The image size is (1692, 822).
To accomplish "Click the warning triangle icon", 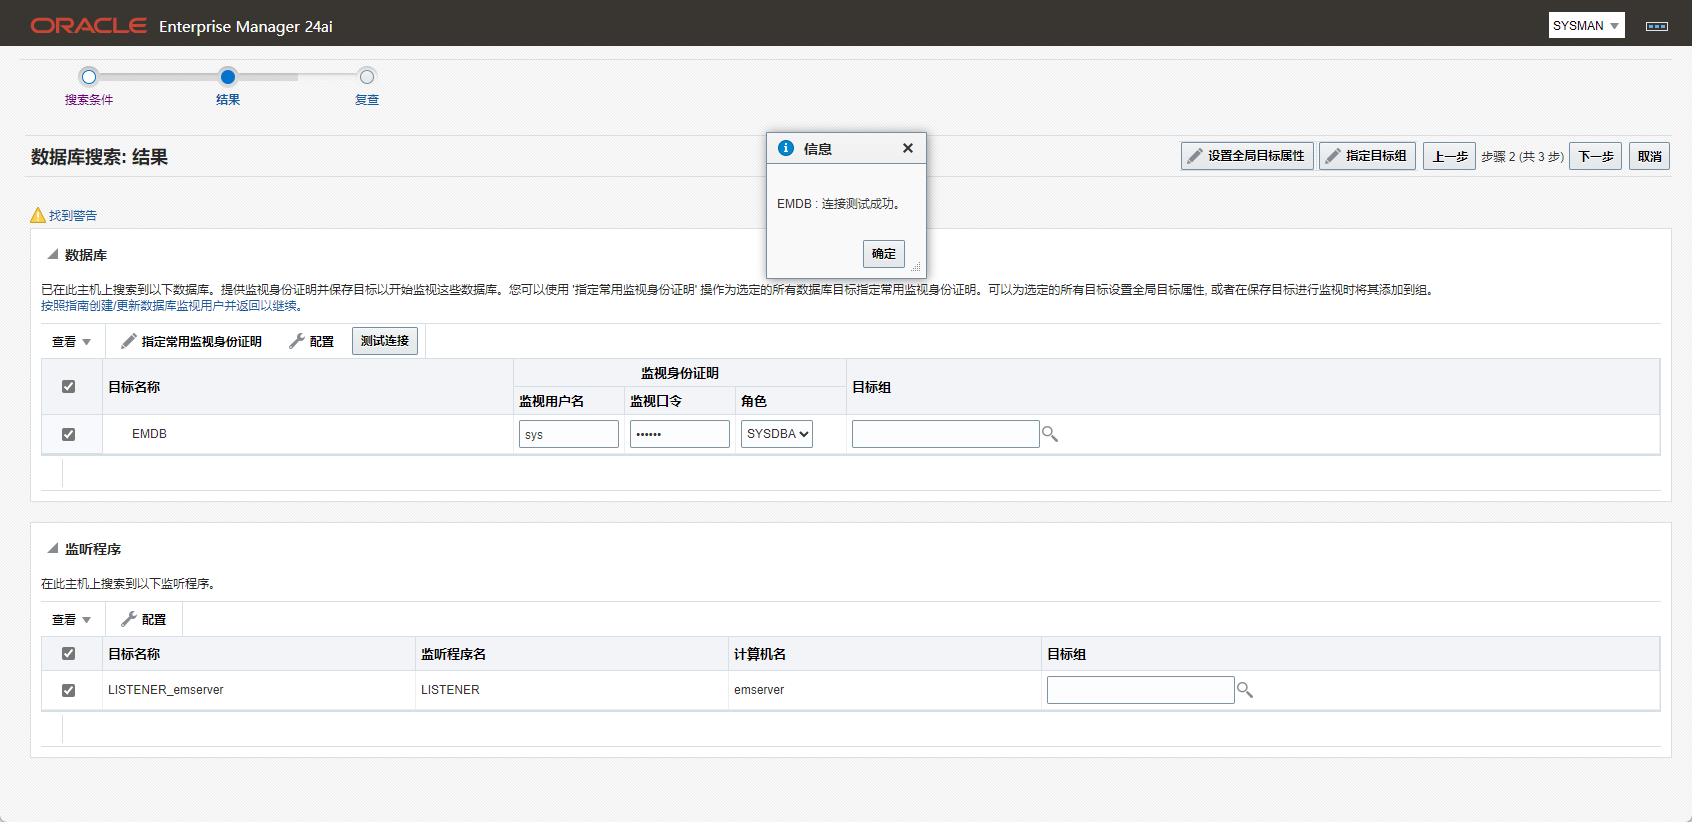I will (x=38, y=215).
